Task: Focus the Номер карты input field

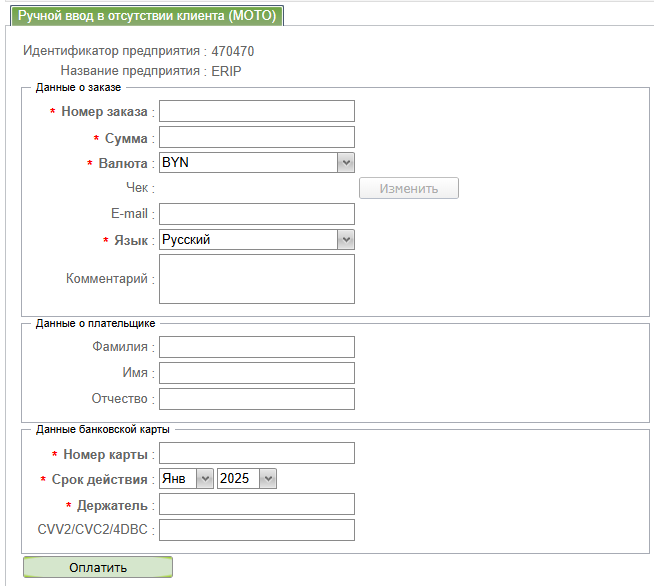Action: pyautogui.click(x=257, y=454)
